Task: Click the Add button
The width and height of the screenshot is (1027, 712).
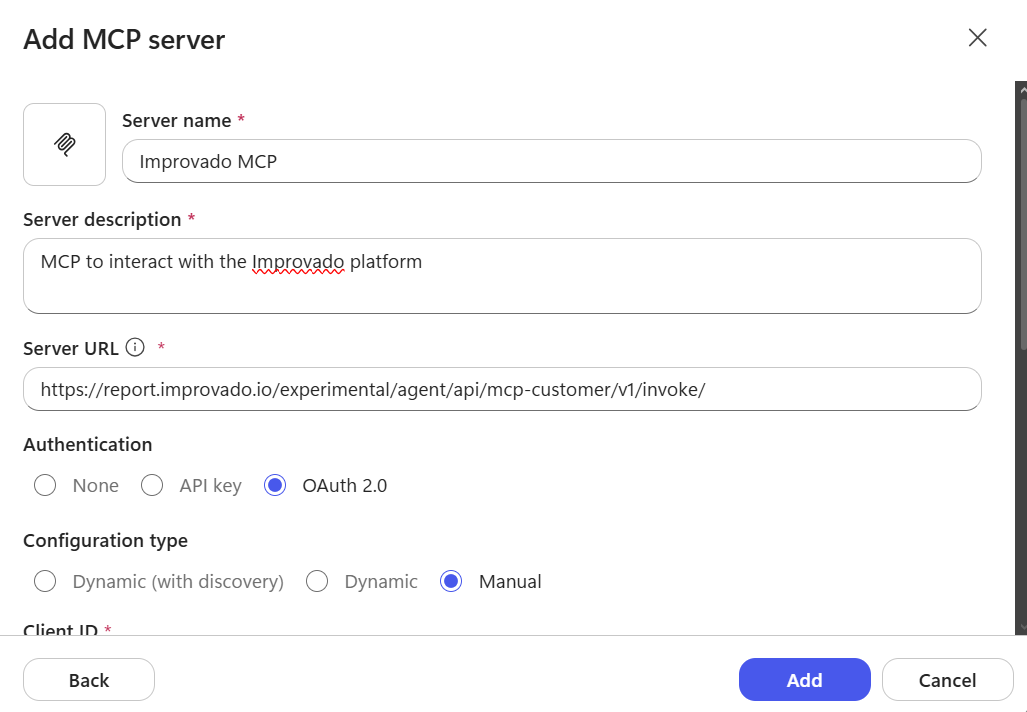Action: tap(804, 680)
